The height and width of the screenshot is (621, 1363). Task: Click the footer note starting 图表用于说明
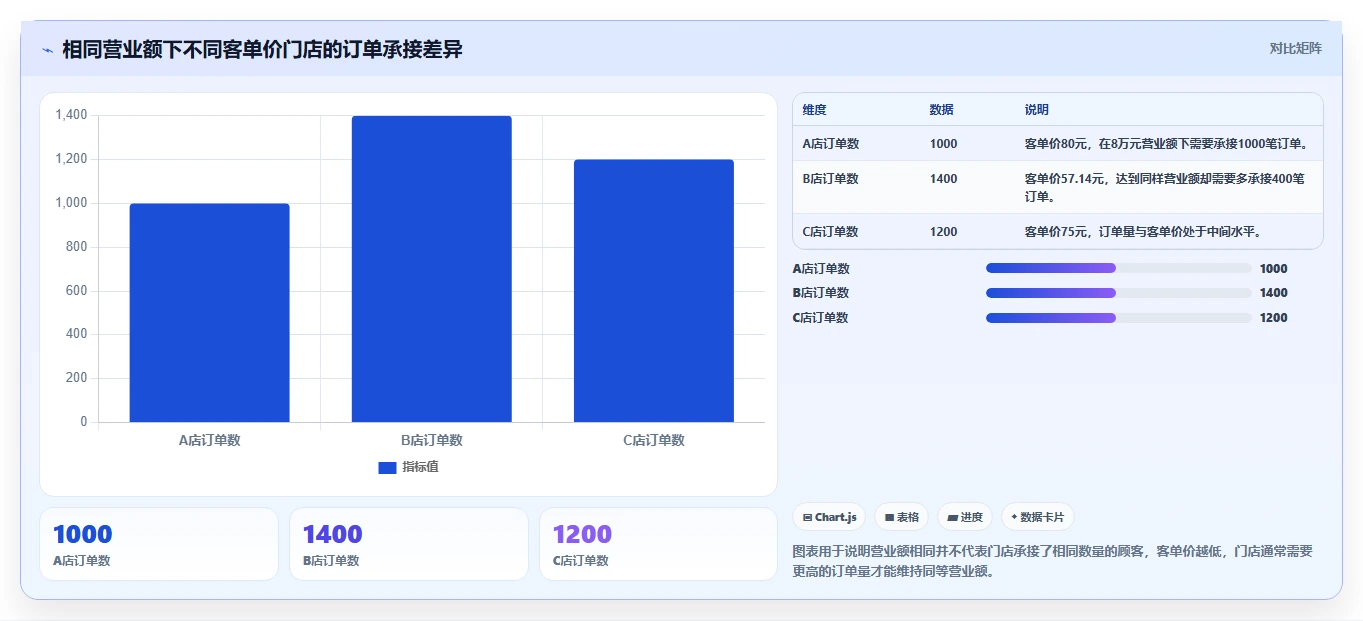1052,561
